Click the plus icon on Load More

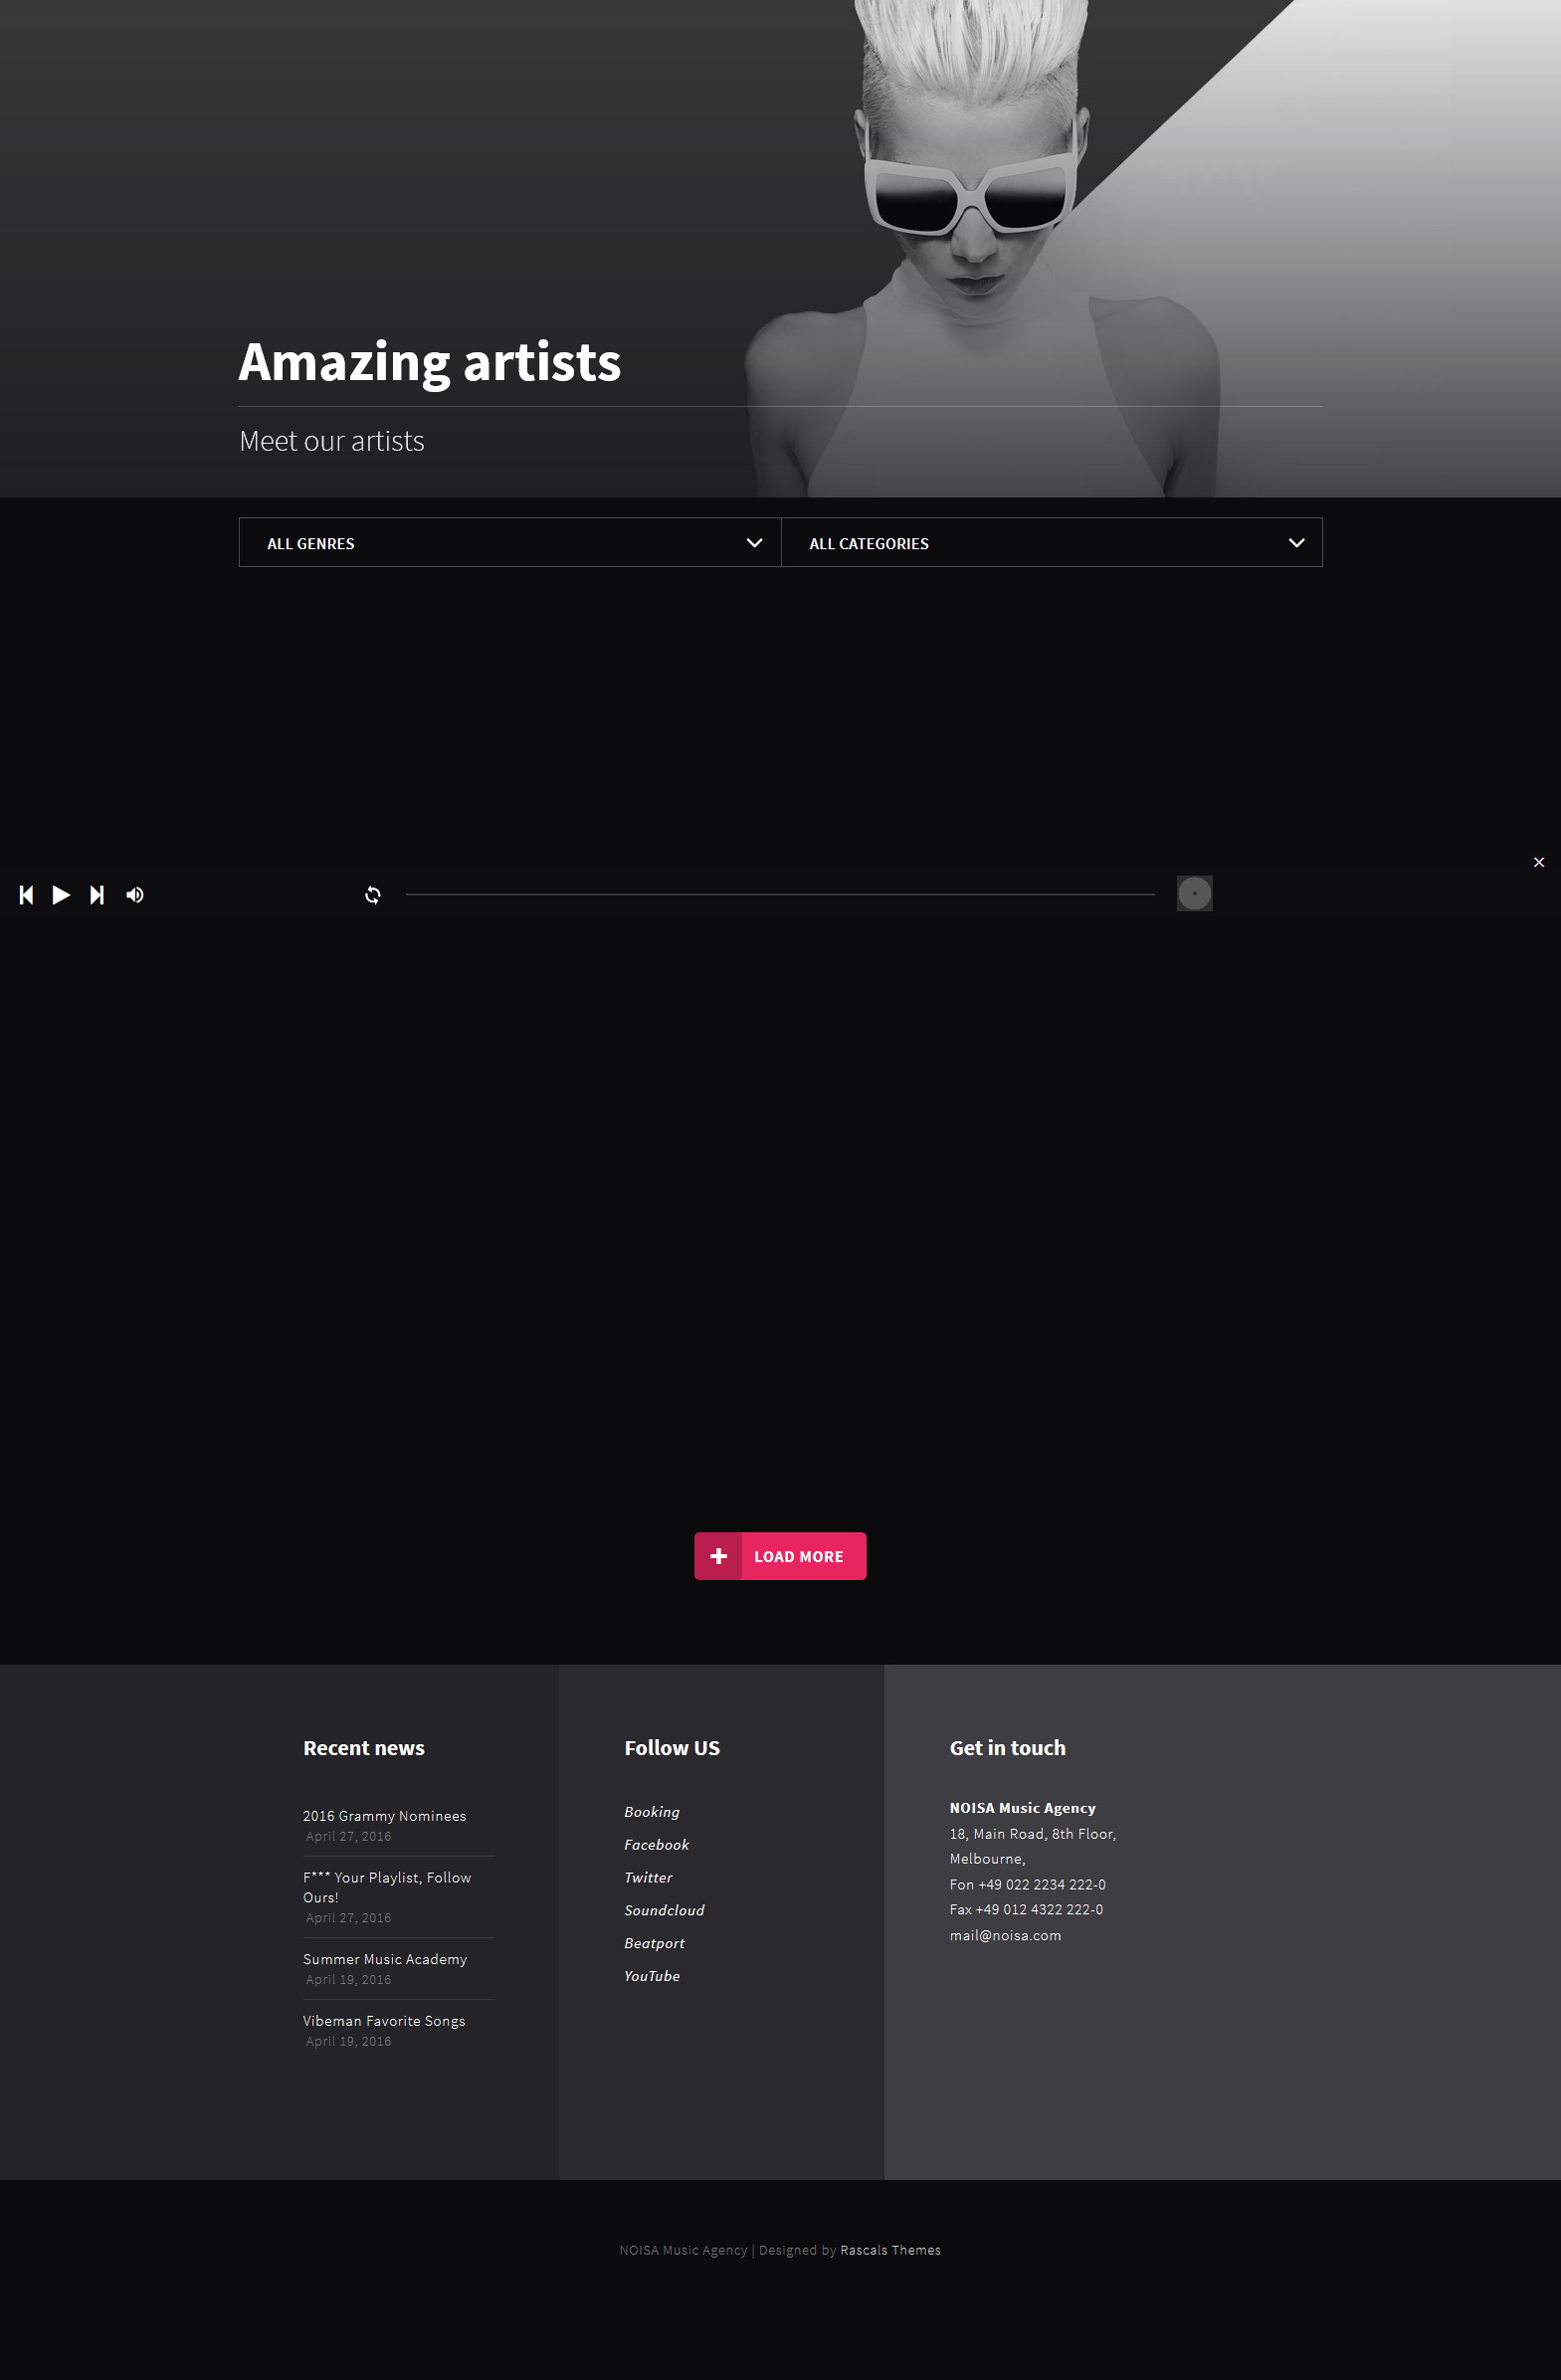coord(718,1556)
